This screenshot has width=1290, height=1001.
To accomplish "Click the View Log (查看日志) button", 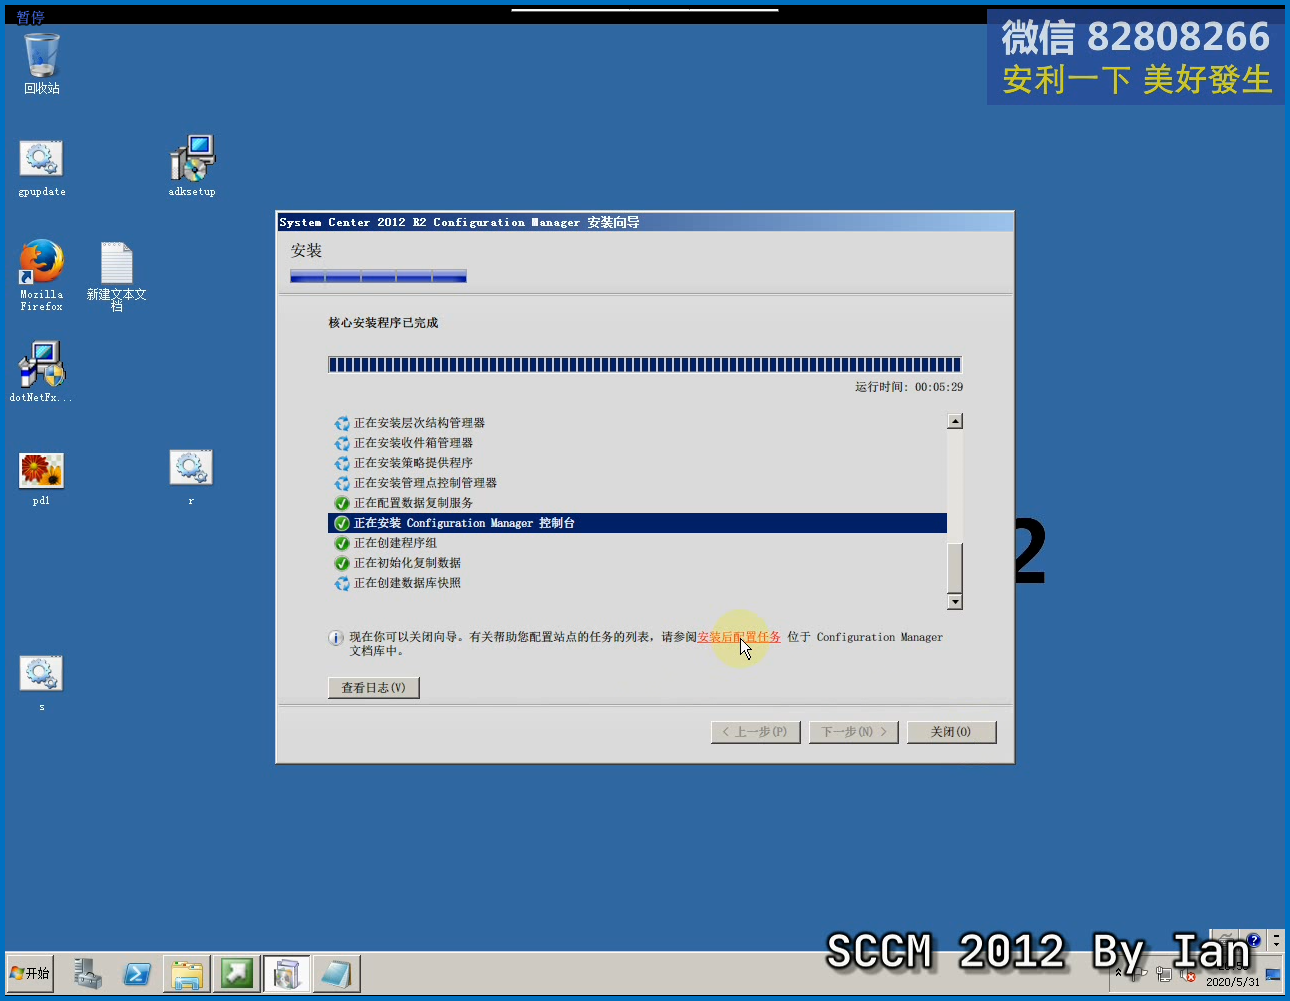I will 373,688.
